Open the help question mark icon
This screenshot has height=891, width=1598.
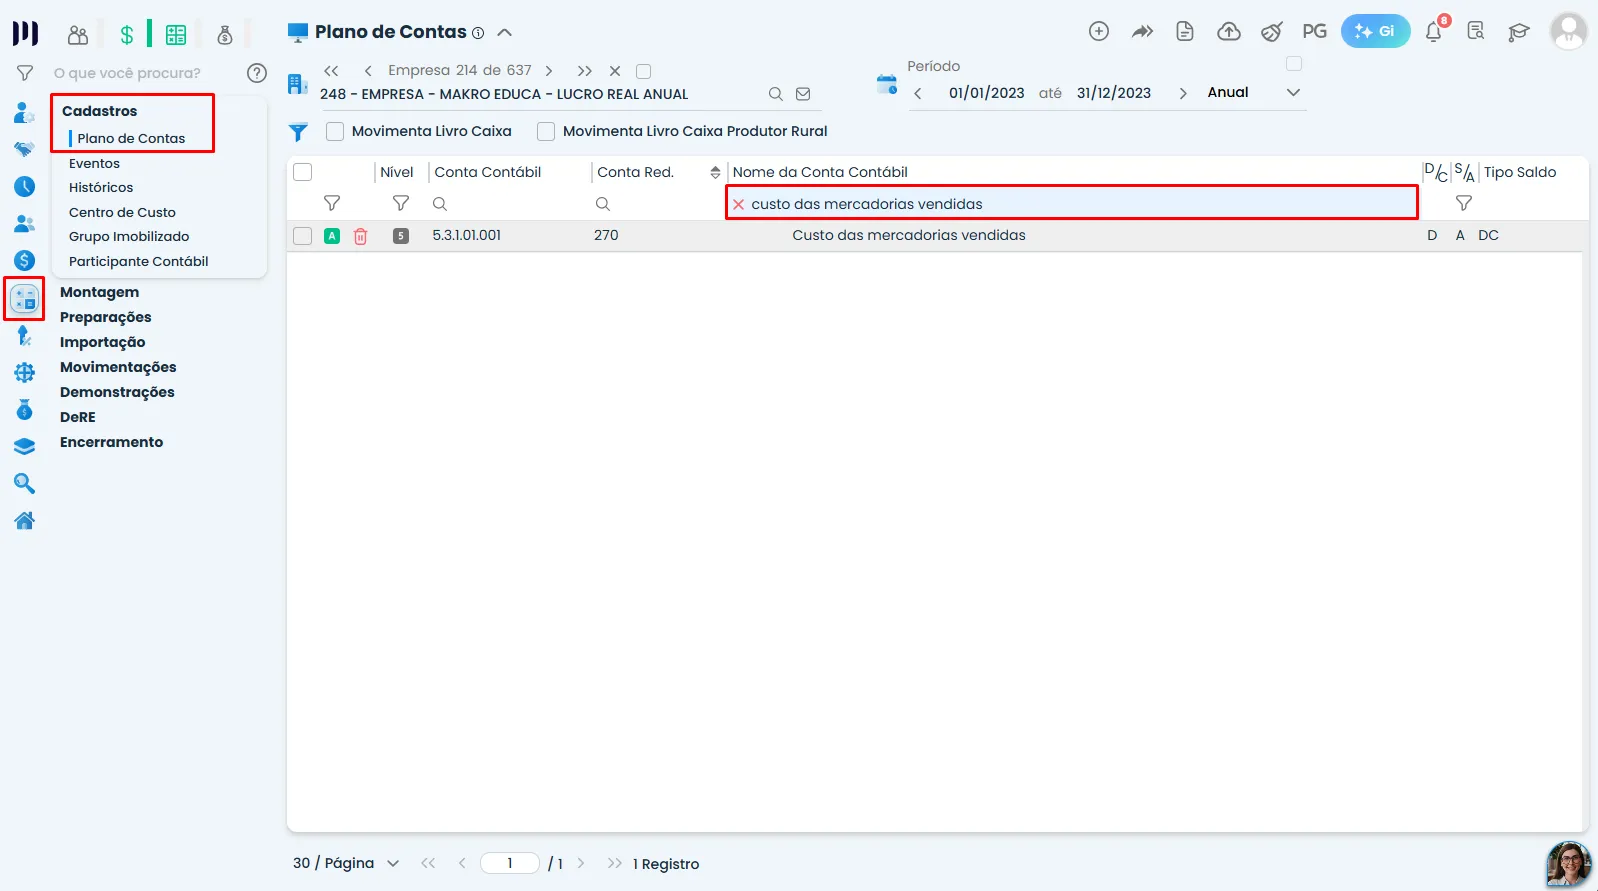point(257,73)
